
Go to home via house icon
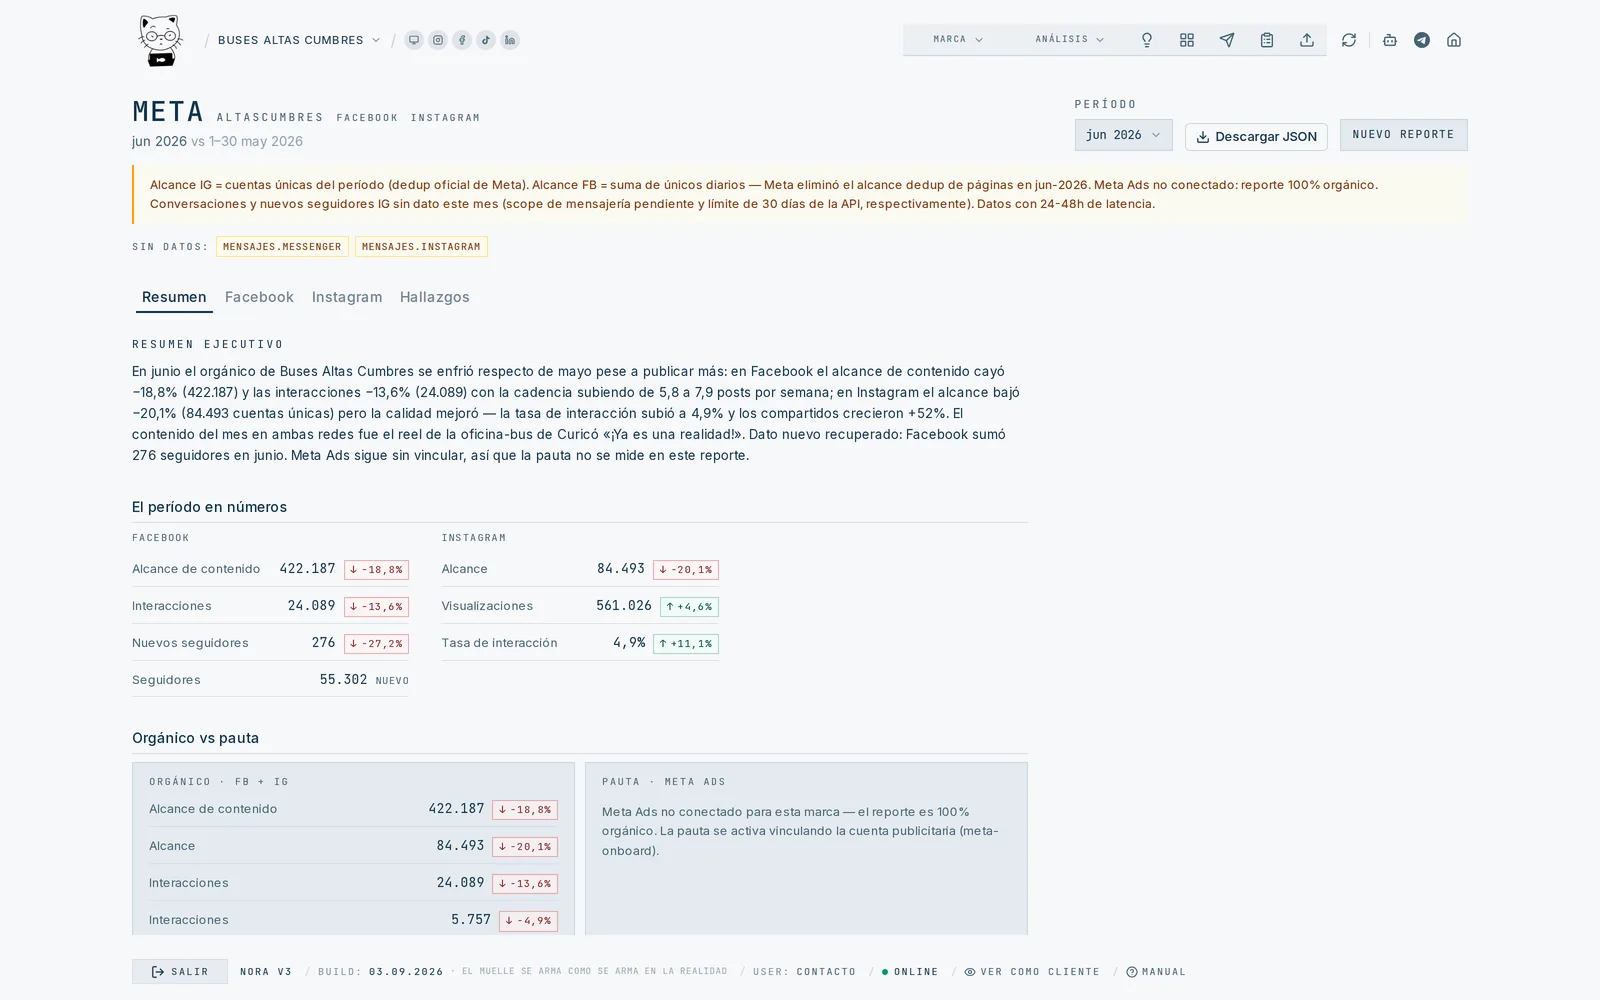(1454, 40)
